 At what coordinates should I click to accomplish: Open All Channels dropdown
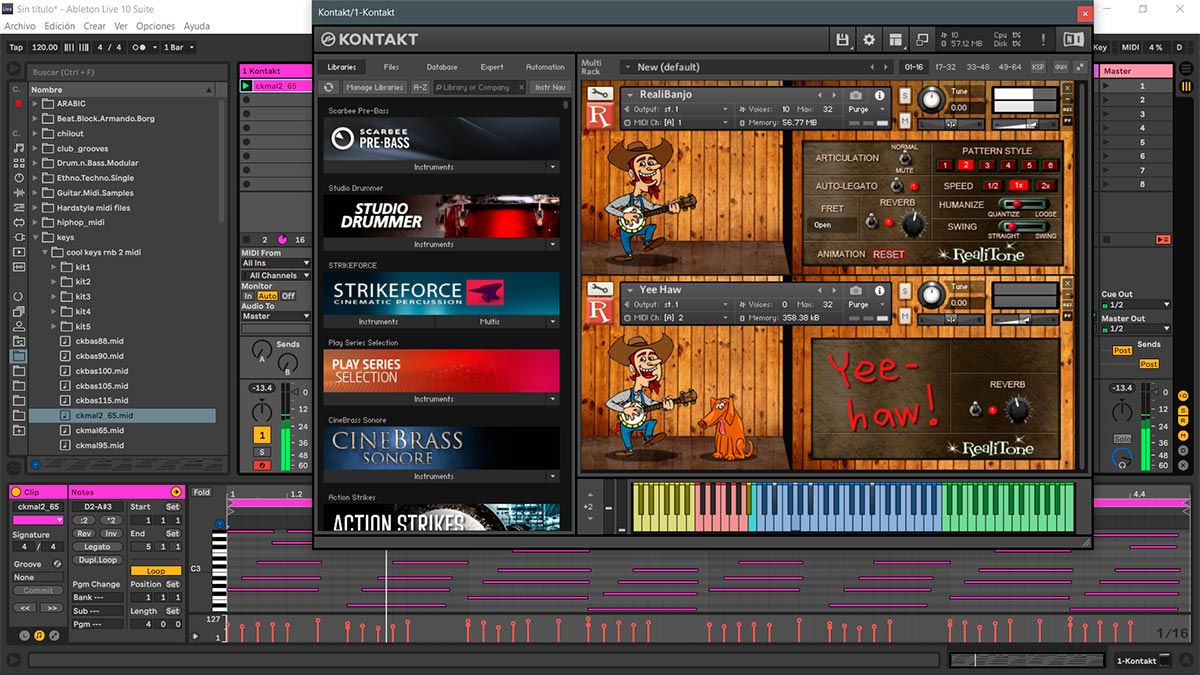pos(276,275)
